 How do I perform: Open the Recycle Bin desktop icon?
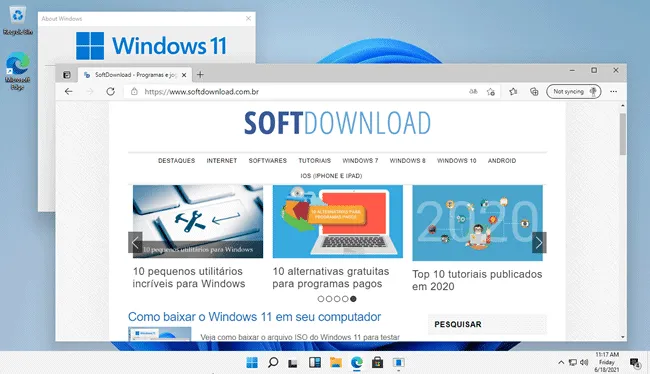[x=18, y=20]
